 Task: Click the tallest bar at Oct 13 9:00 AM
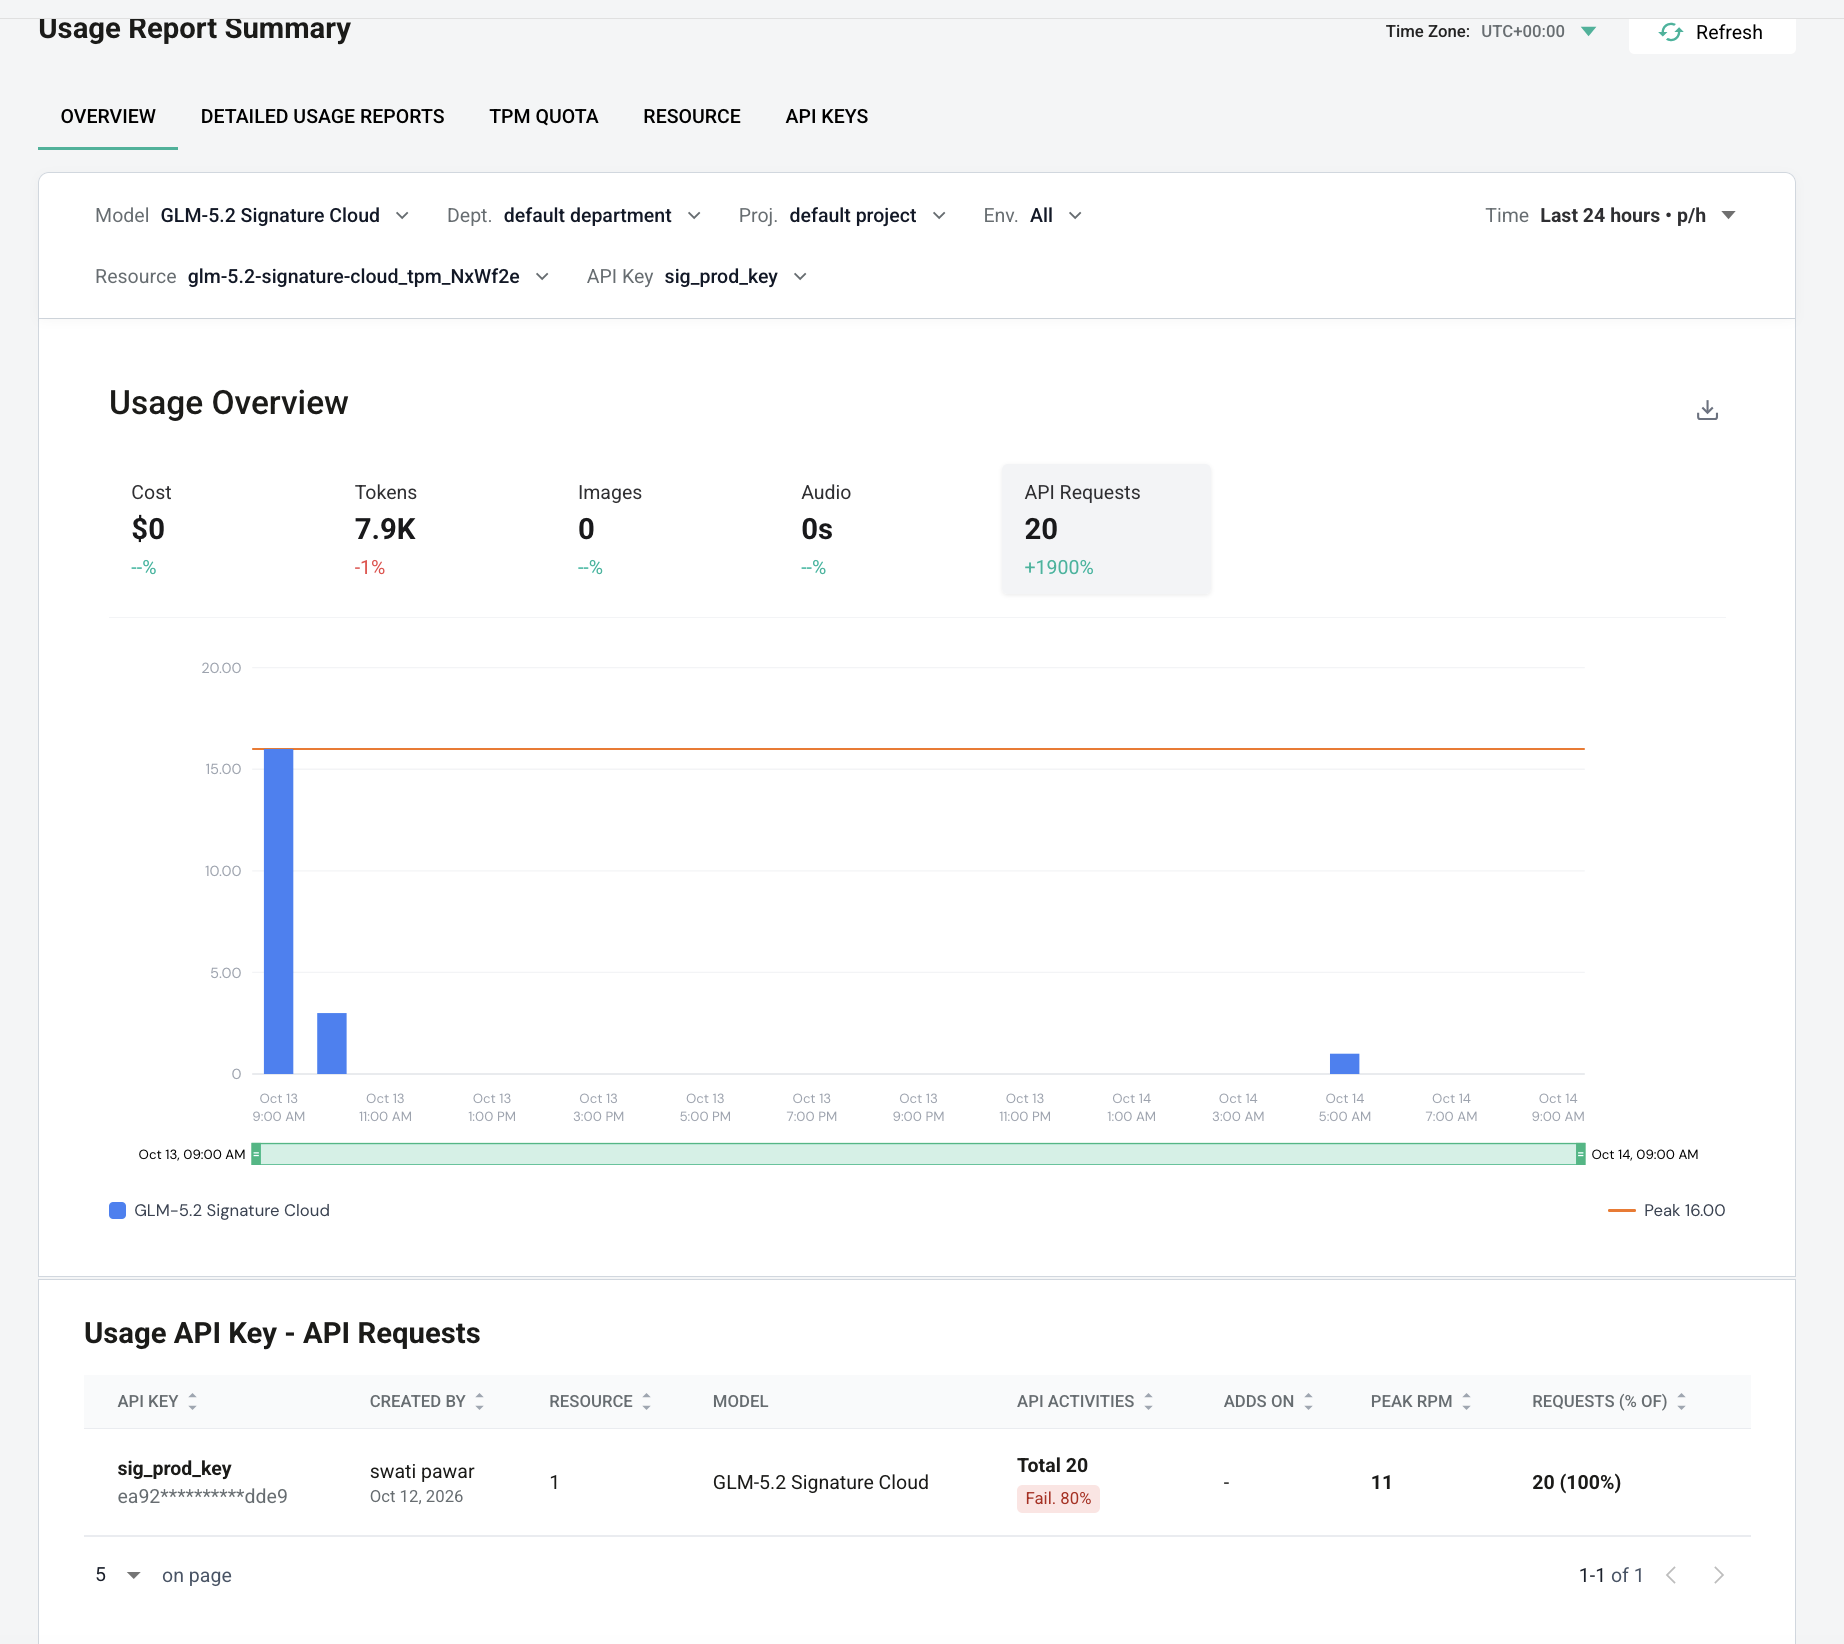coord(278,911)
